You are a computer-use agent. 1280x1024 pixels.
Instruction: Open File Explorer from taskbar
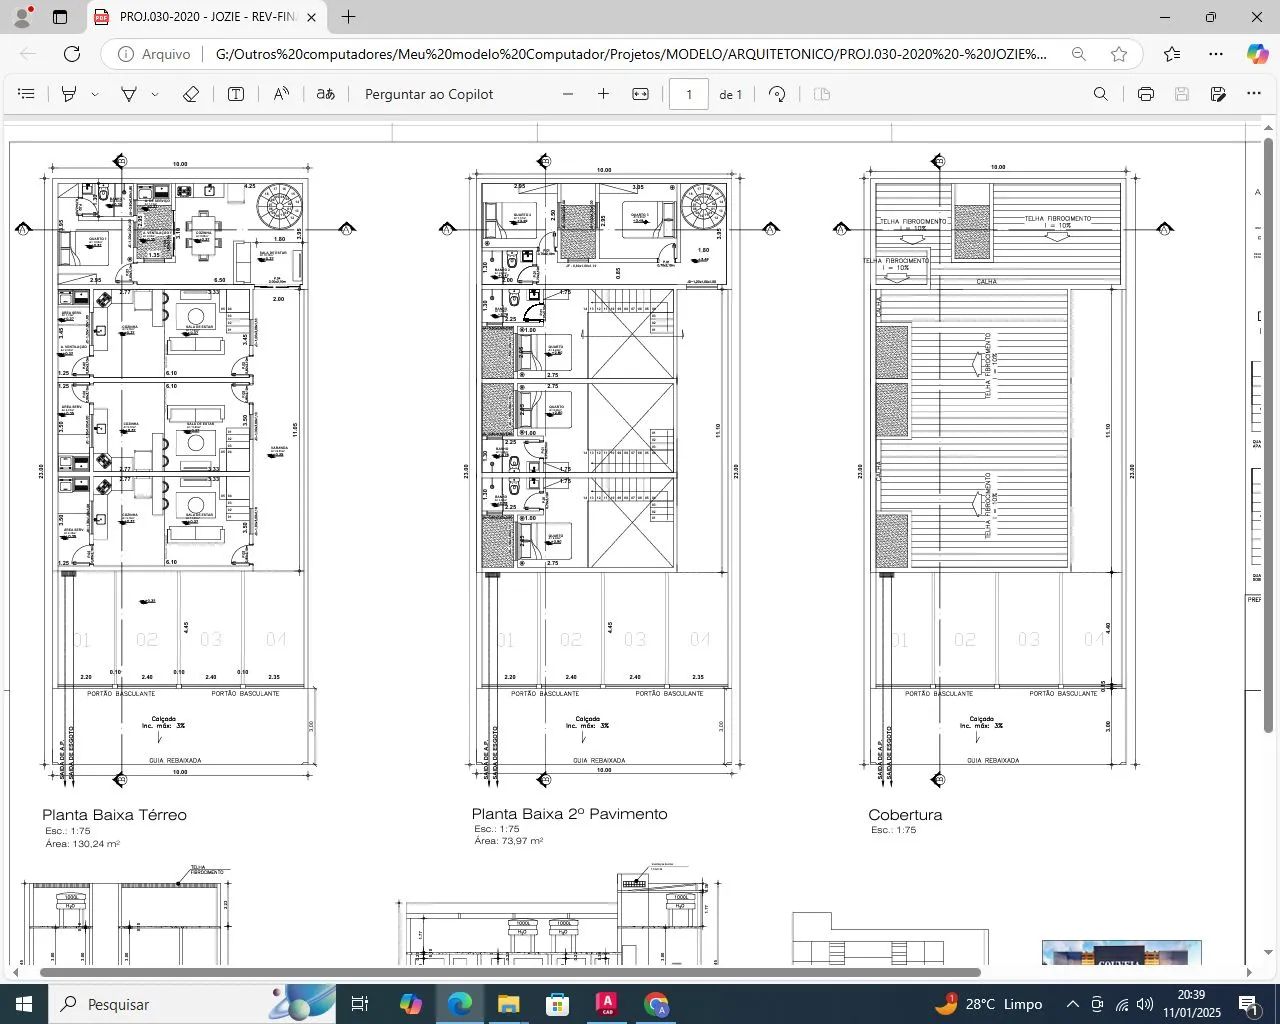tap(508, 1004)
